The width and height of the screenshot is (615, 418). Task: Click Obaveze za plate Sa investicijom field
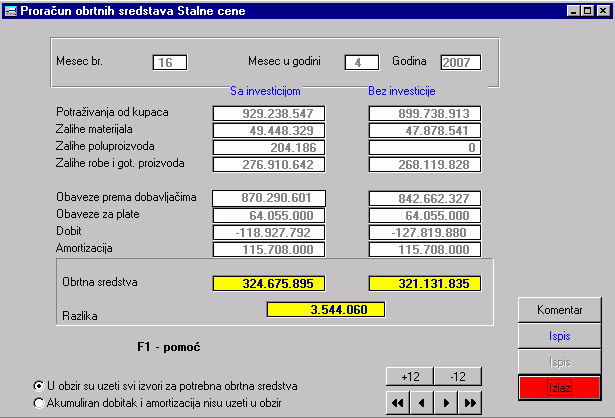[x=269, y=216]
